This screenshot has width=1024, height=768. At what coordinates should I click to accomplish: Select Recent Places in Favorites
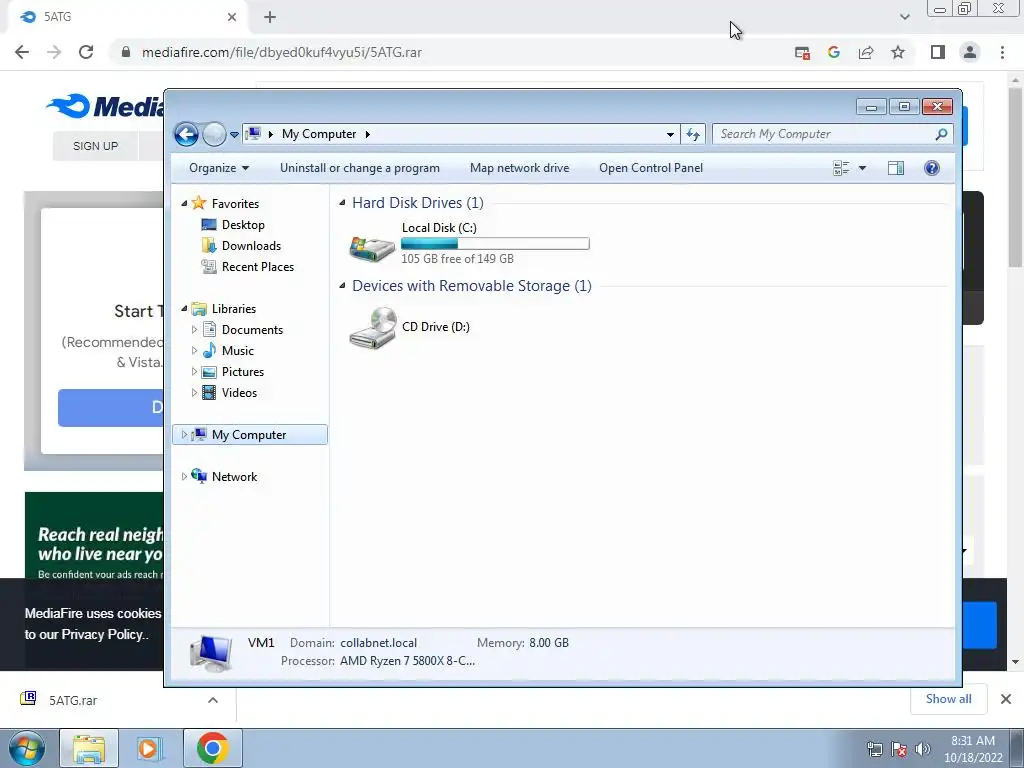tap(257, 266)
